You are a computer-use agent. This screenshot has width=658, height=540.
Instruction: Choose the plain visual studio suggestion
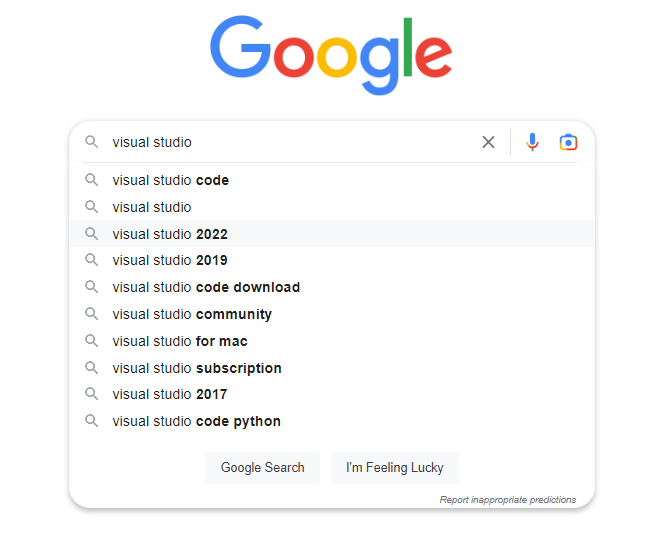coord(332,207)
